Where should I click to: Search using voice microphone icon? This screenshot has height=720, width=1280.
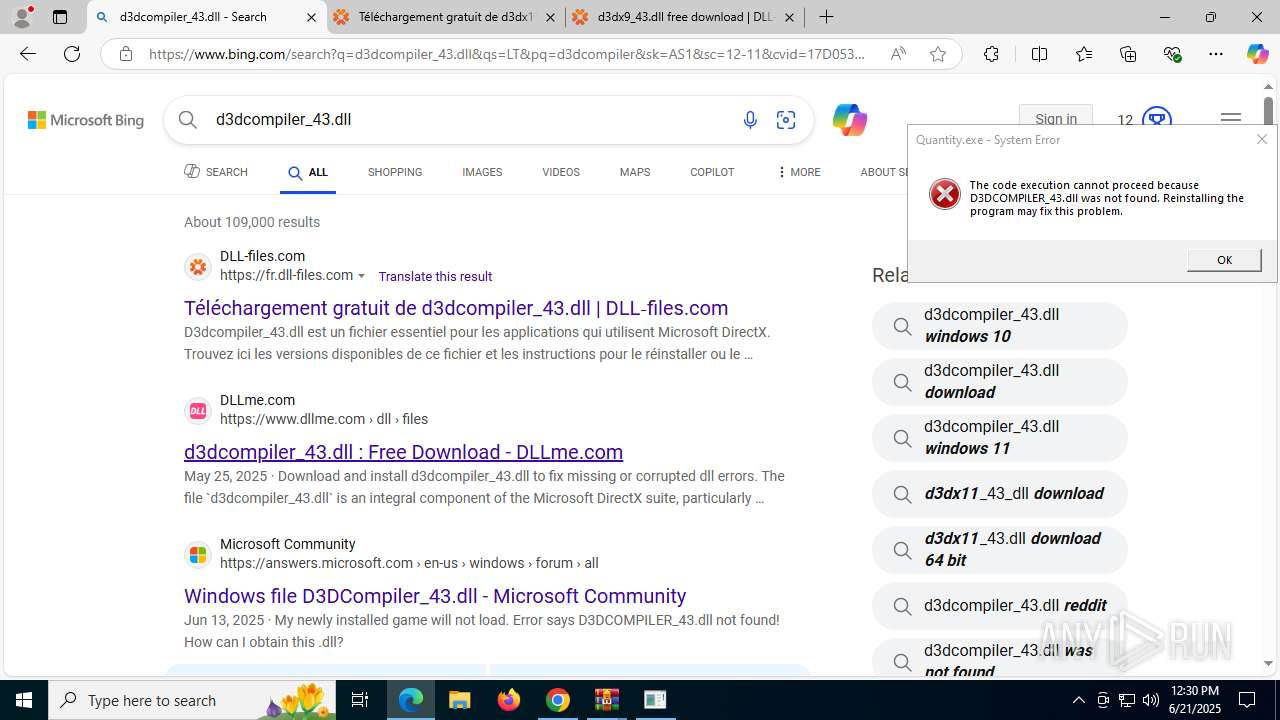click(x=750, y=120)
